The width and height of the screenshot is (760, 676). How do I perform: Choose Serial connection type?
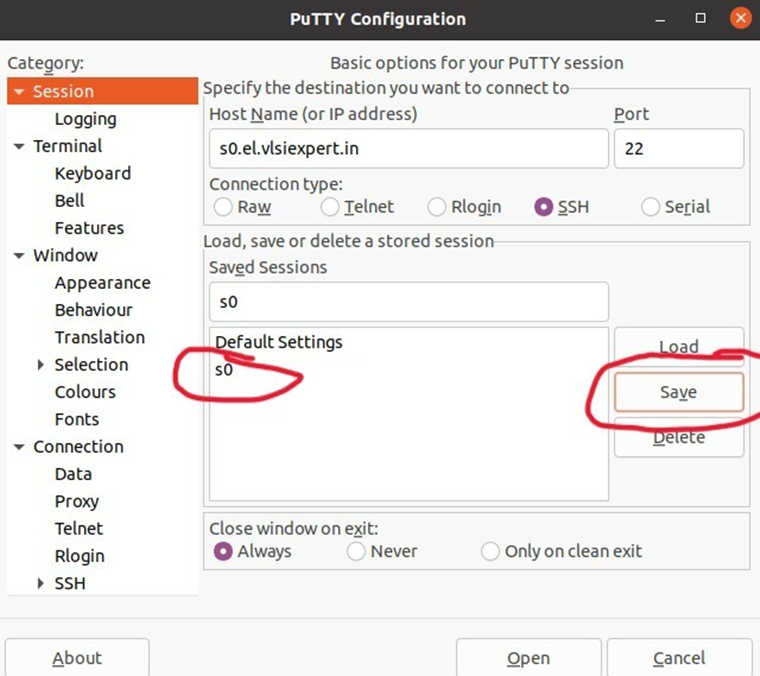point(650,207)
